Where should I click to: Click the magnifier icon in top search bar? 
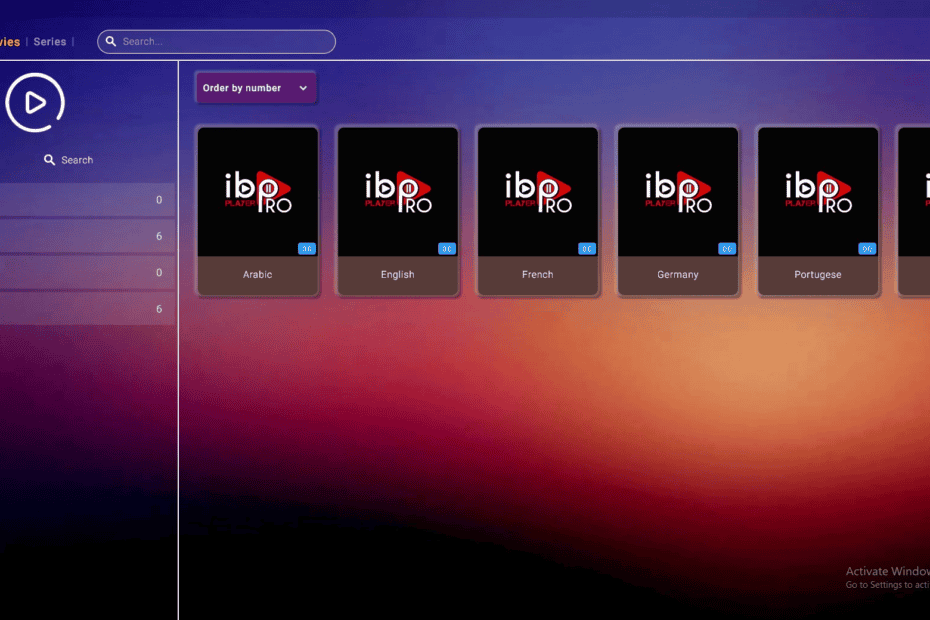[111, 42]
